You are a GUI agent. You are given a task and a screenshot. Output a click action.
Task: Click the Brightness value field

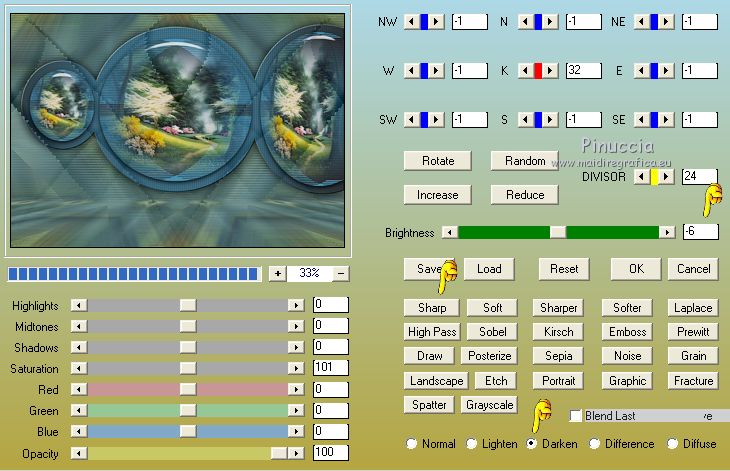pyautogui.click(x=700, y=232)
